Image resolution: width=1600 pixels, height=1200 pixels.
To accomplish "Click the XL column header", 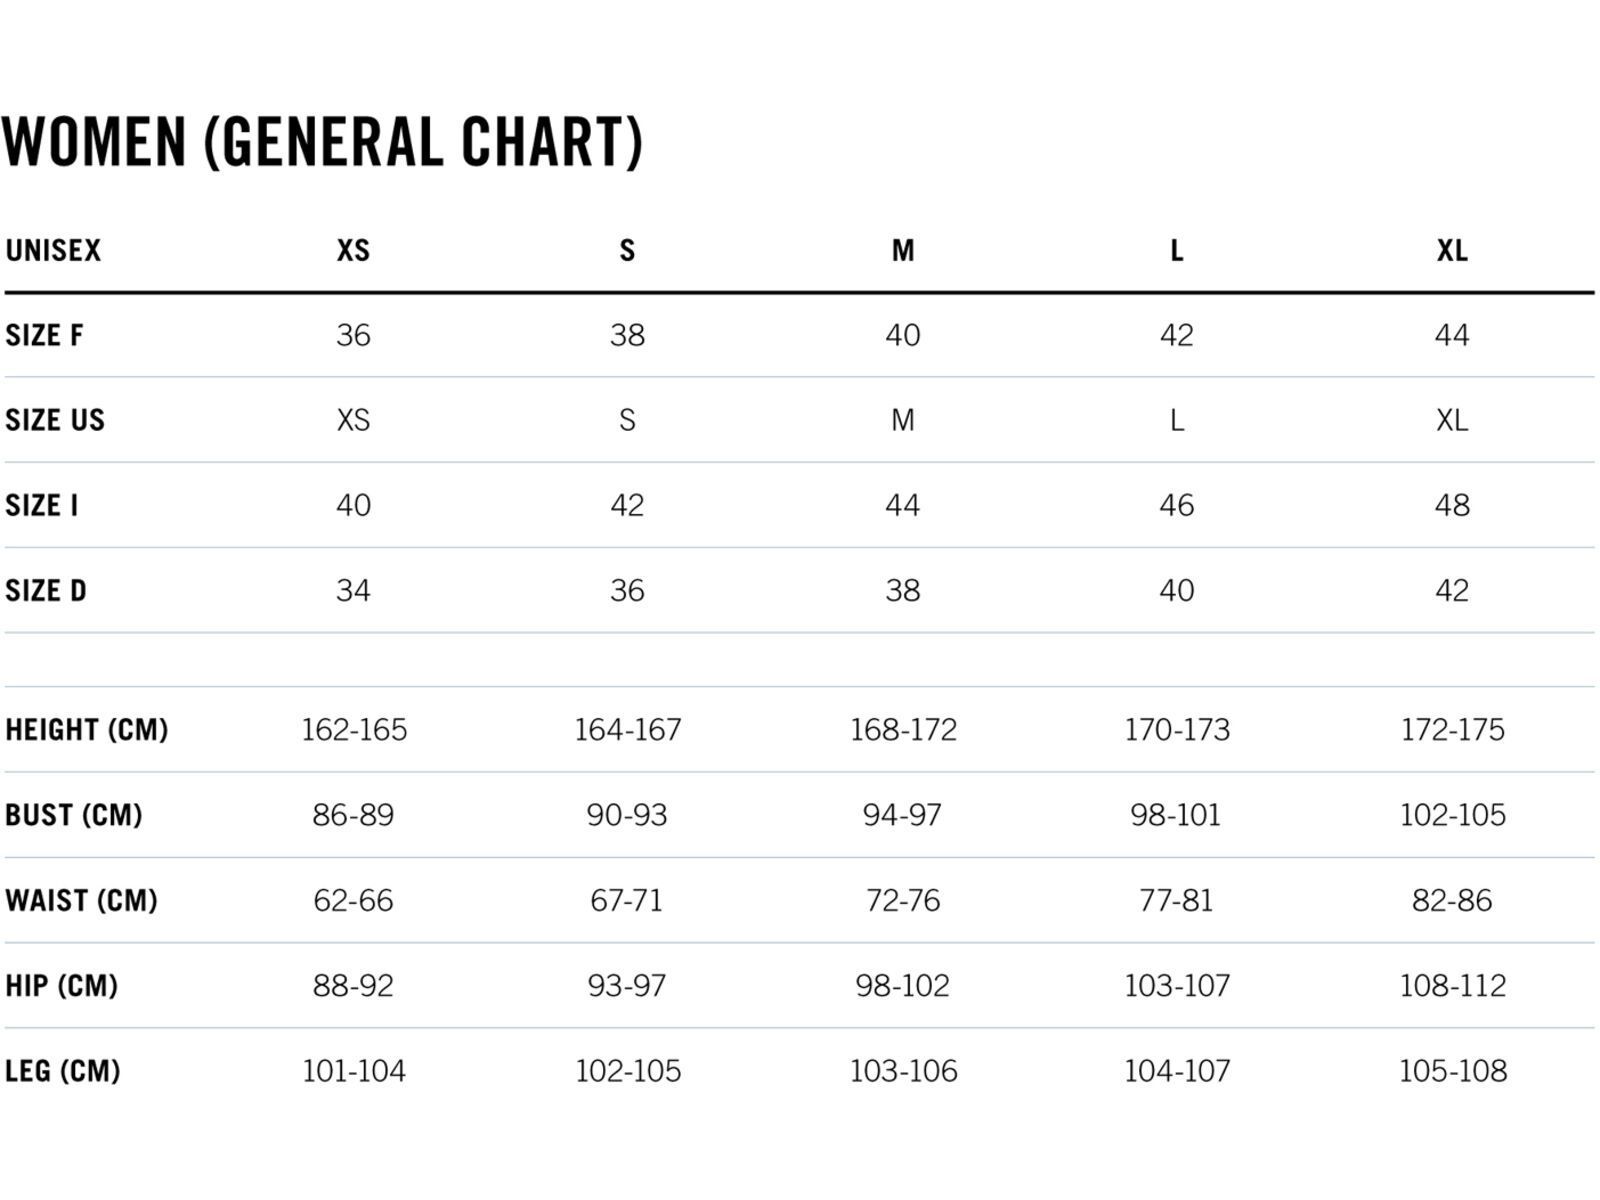I will (x=1452, y=250).
